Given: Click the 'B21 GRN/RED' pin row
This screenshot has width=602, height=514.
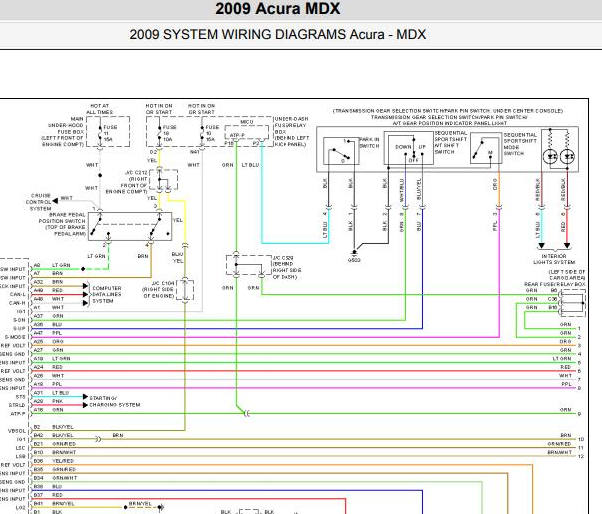Looking at the screenshot, I should 55,444.
